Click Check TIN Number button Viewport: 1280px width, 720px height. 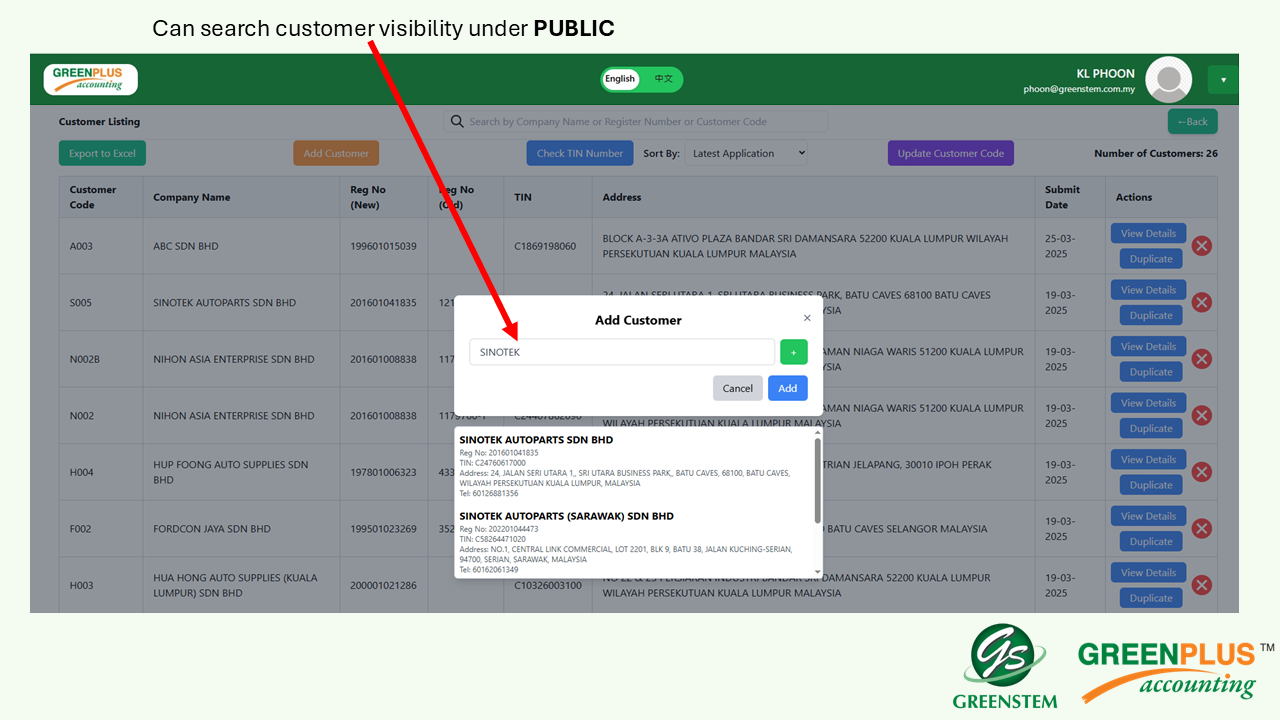[580, 153]
